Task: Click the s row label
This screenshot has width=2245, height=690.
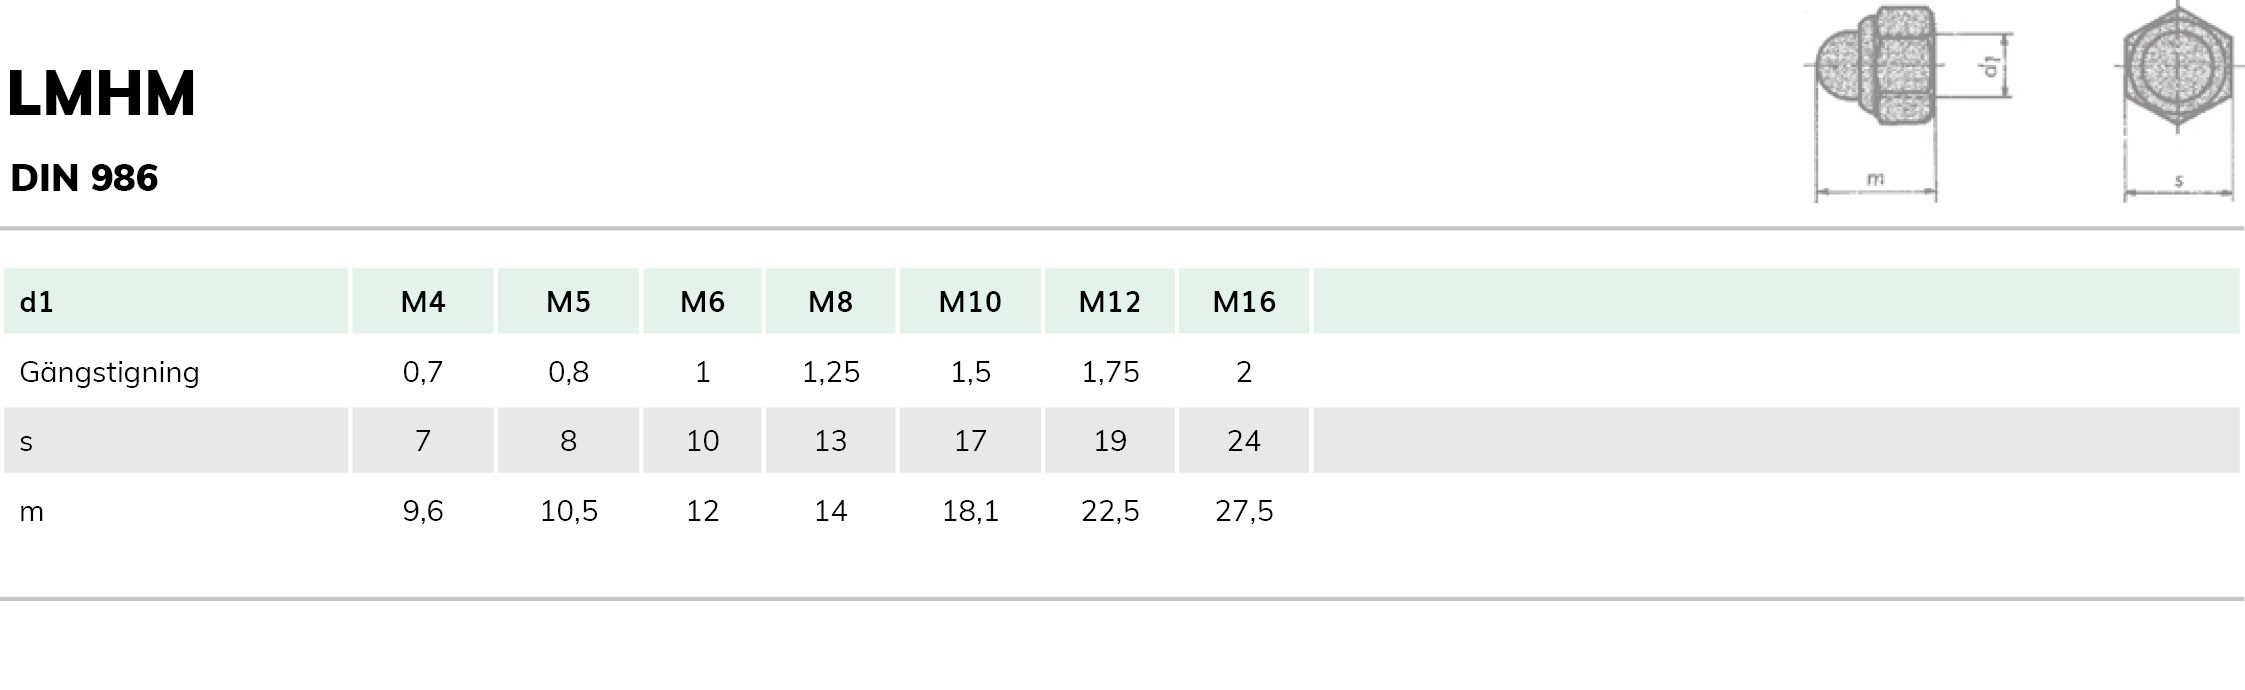Action: 26,441
